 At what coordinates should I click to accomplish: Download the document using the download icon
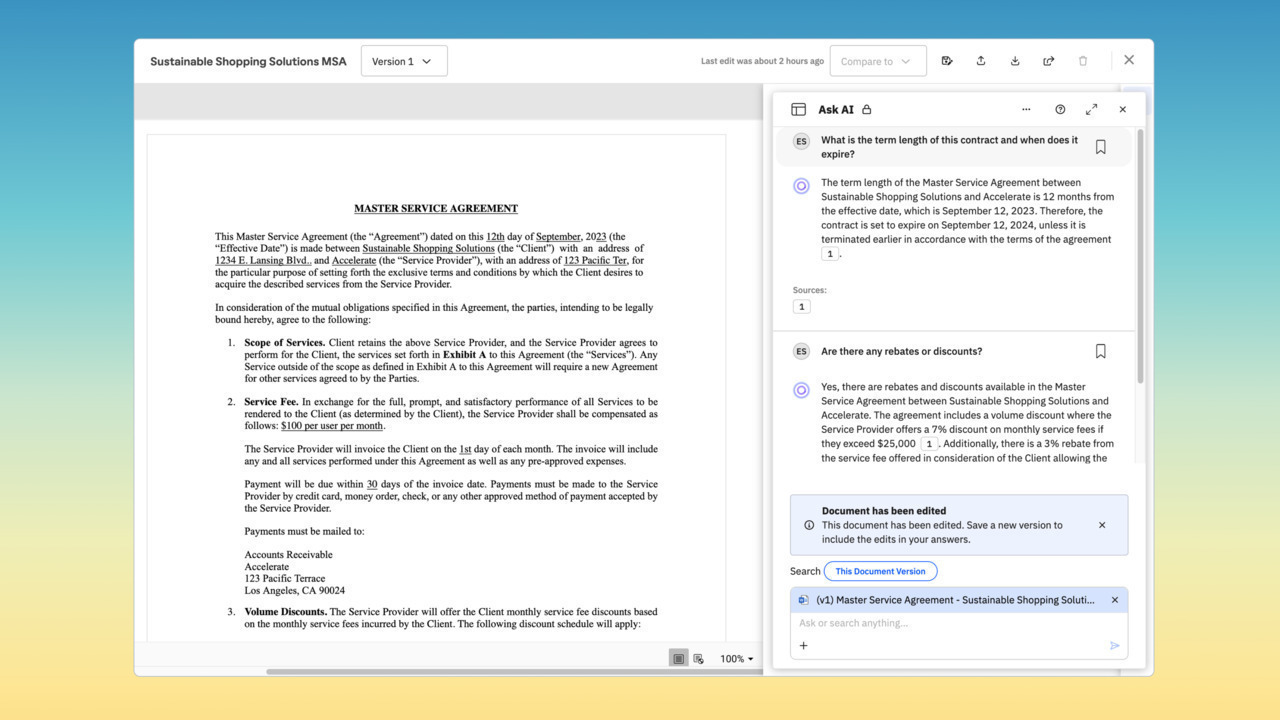click(x=1015, y=61)
